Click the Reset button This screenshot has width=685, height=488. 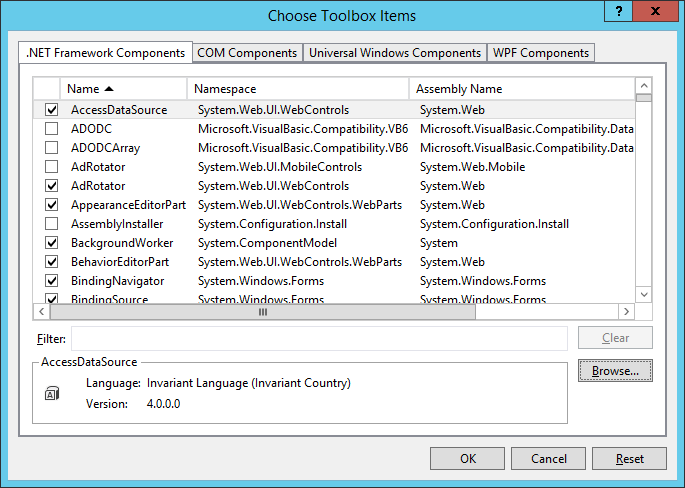click(x=630, y=458)
